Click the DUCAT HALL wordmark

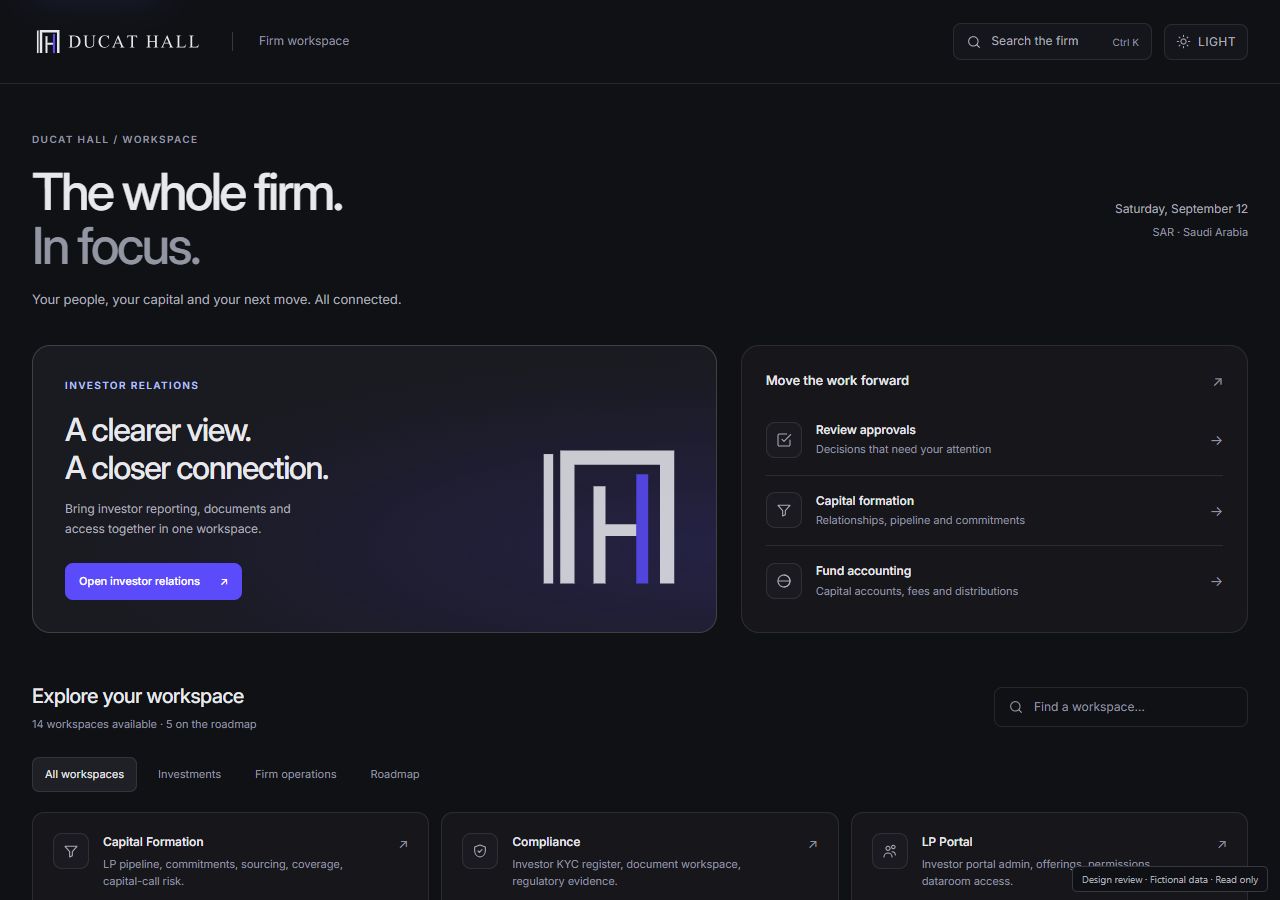[134, 42]
